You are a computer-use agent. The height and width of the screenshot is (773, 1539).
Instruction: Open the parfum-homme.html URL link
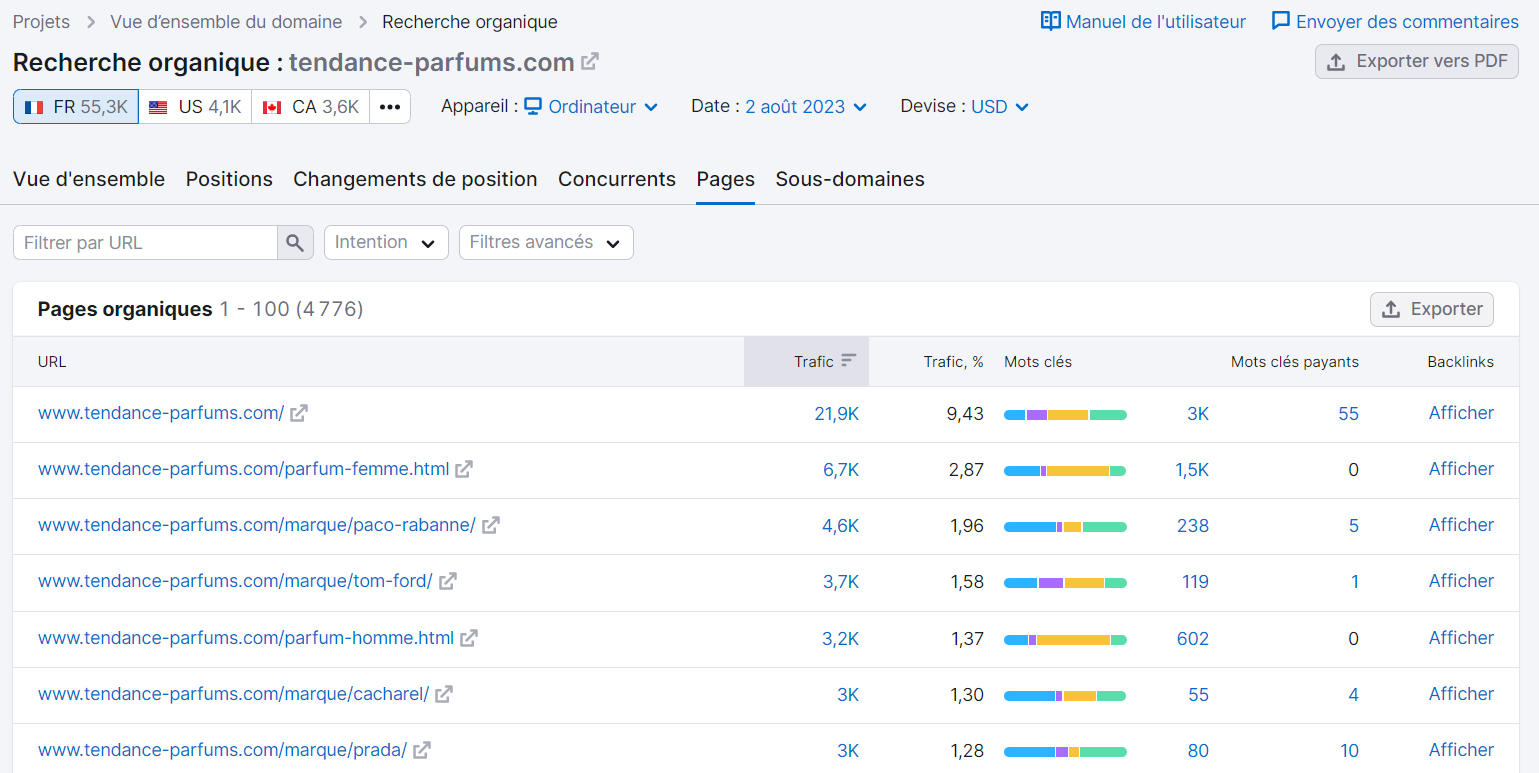[246, 638]
